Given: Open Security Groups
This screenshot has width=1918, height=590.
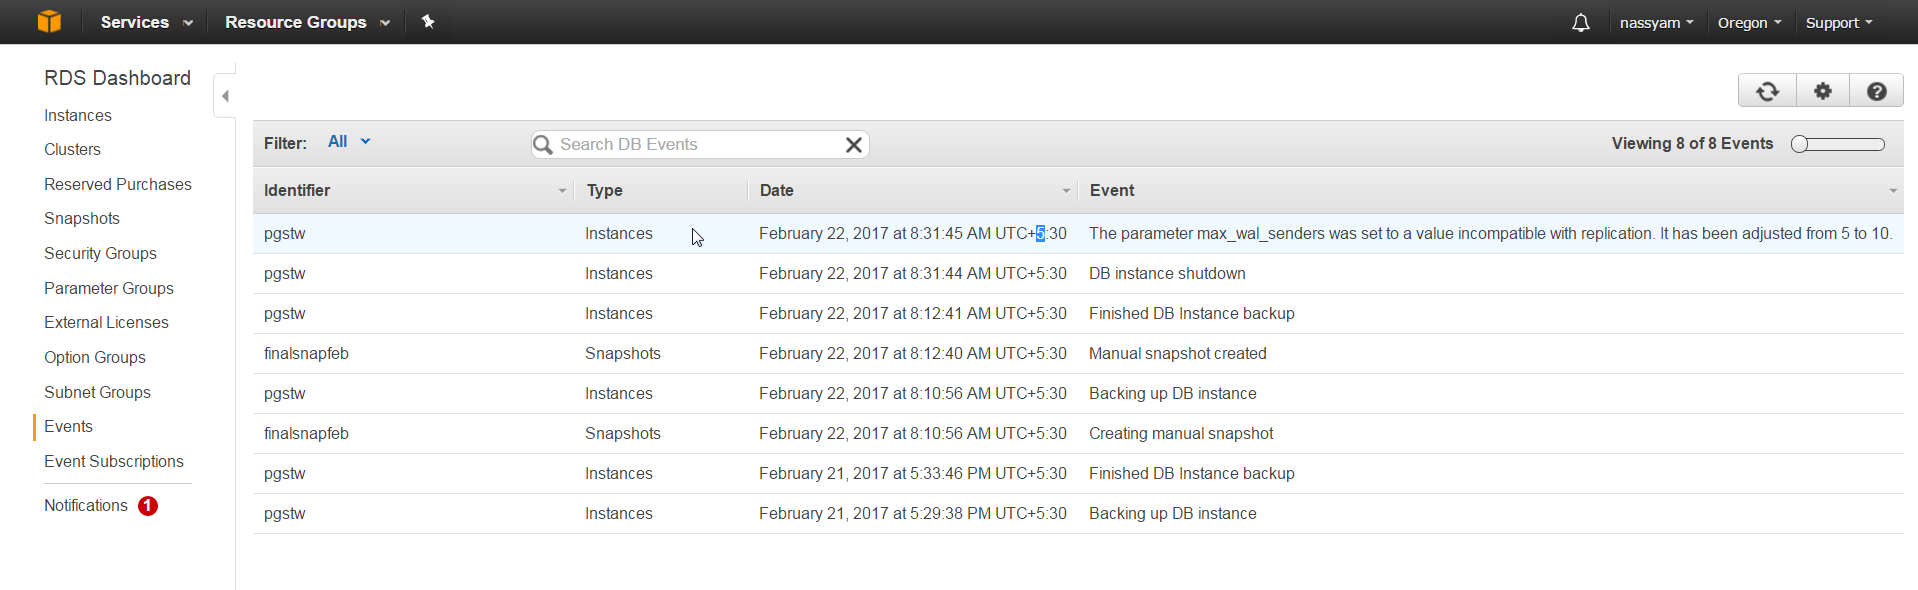Looking at the screenshot, I should click(100, 254).
